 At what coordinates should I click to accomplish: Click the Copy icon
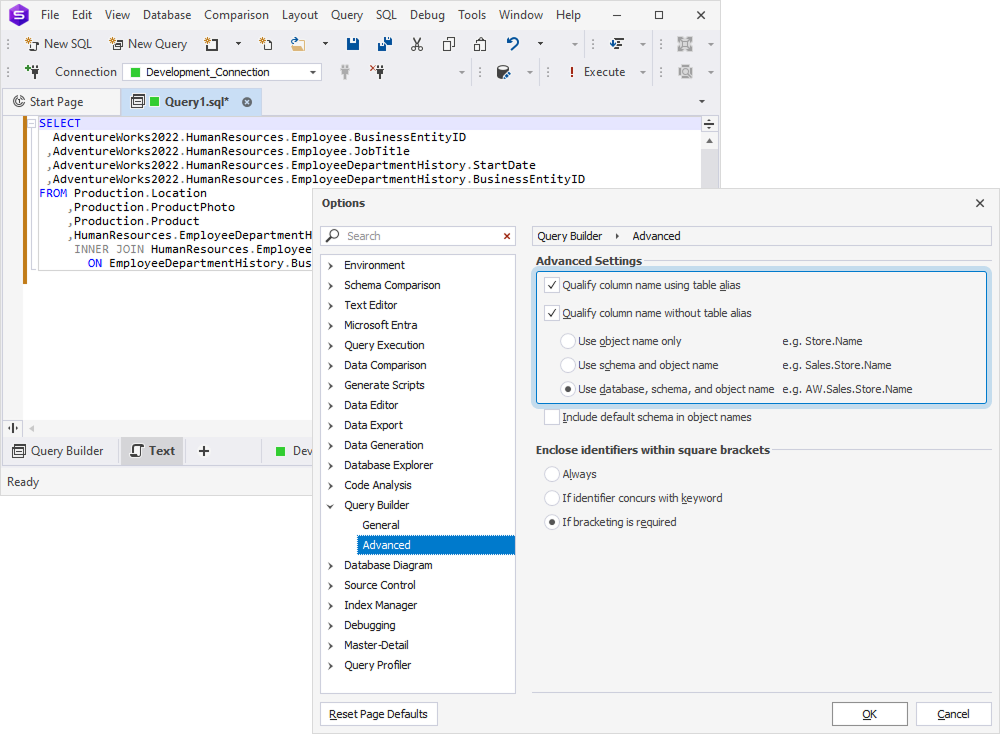click(449, 44)
